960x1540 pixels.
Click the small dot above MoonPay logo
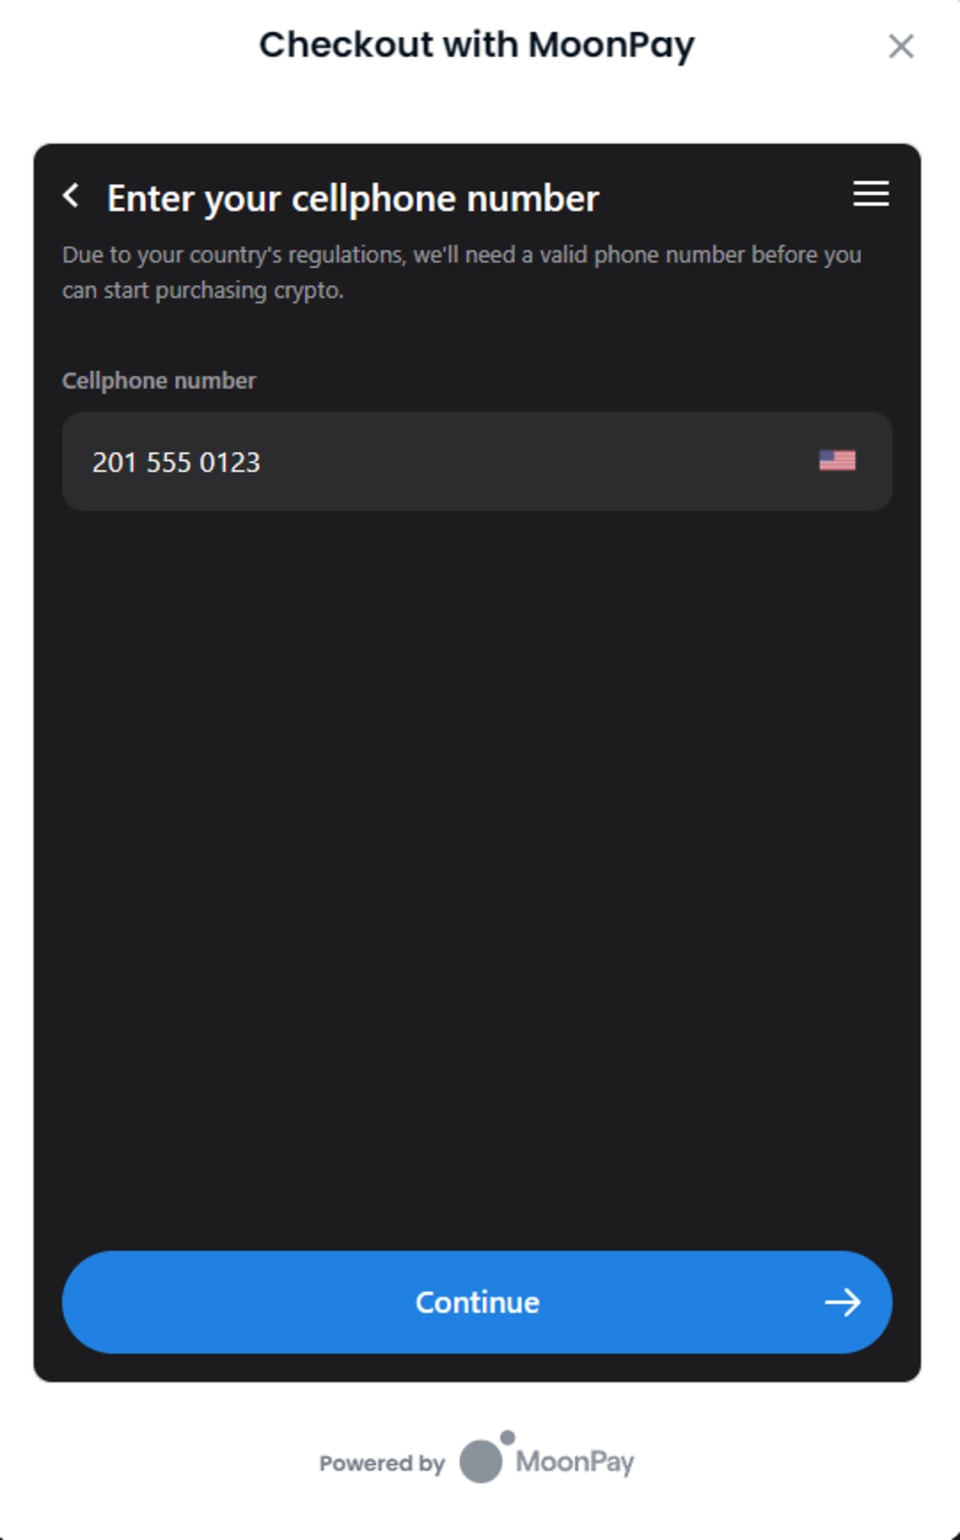507,1437
